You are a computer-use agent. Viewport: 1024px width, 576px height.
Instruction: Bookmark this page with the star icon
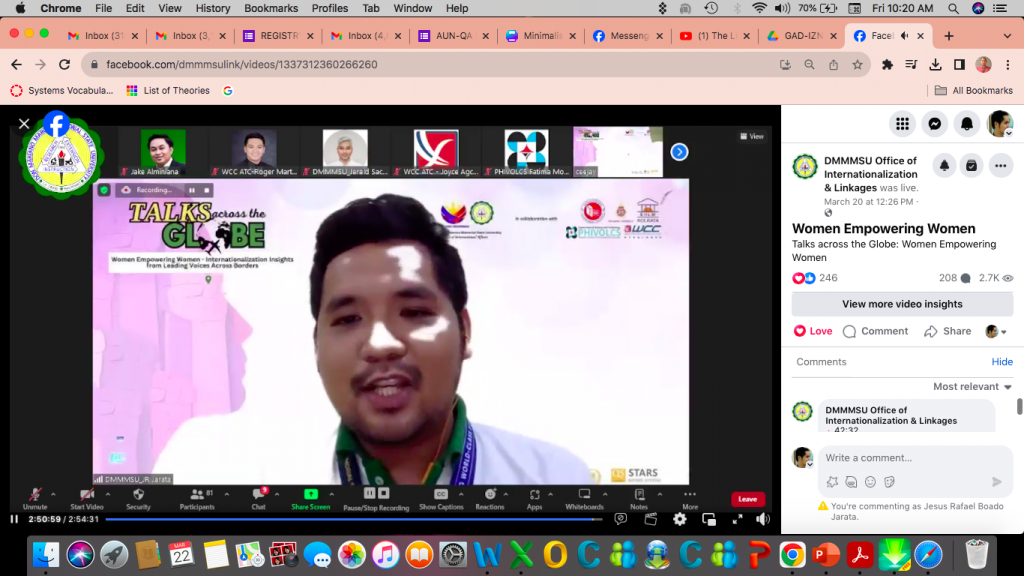(x=857, y=65)
